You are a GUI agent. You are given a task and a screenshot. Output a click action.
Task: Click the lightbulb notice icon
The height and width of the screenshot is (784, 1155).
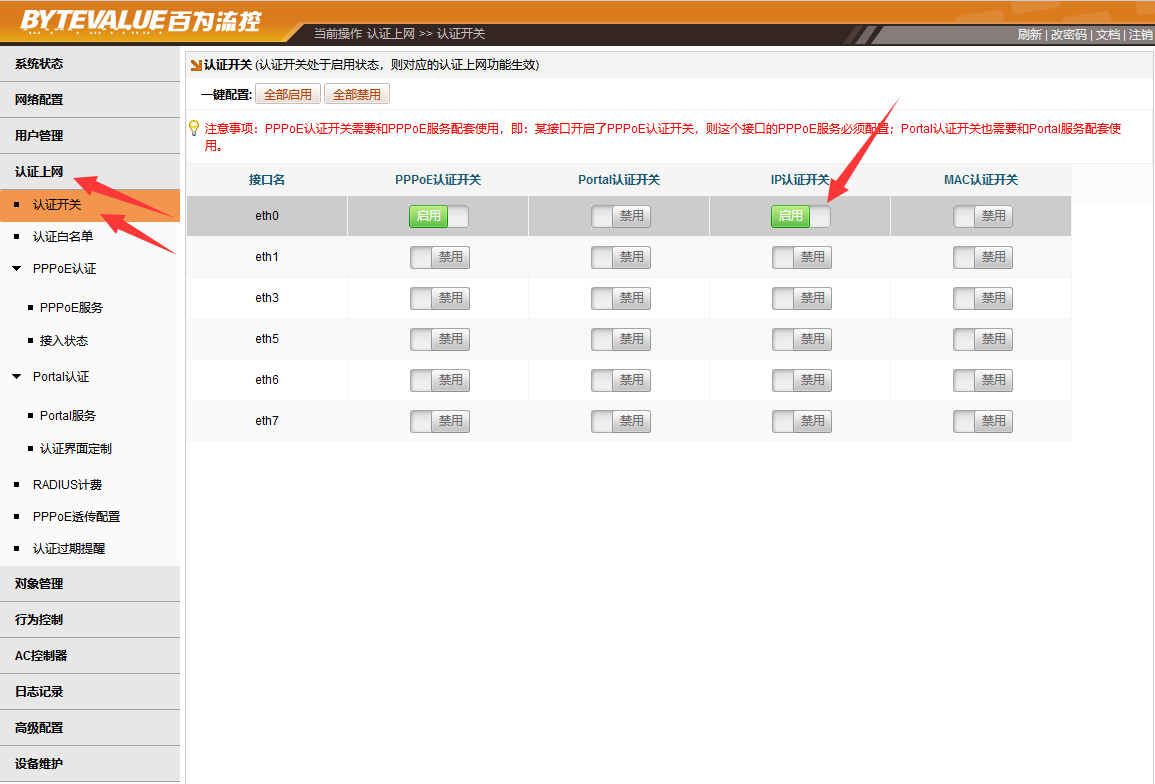point(194,128)
